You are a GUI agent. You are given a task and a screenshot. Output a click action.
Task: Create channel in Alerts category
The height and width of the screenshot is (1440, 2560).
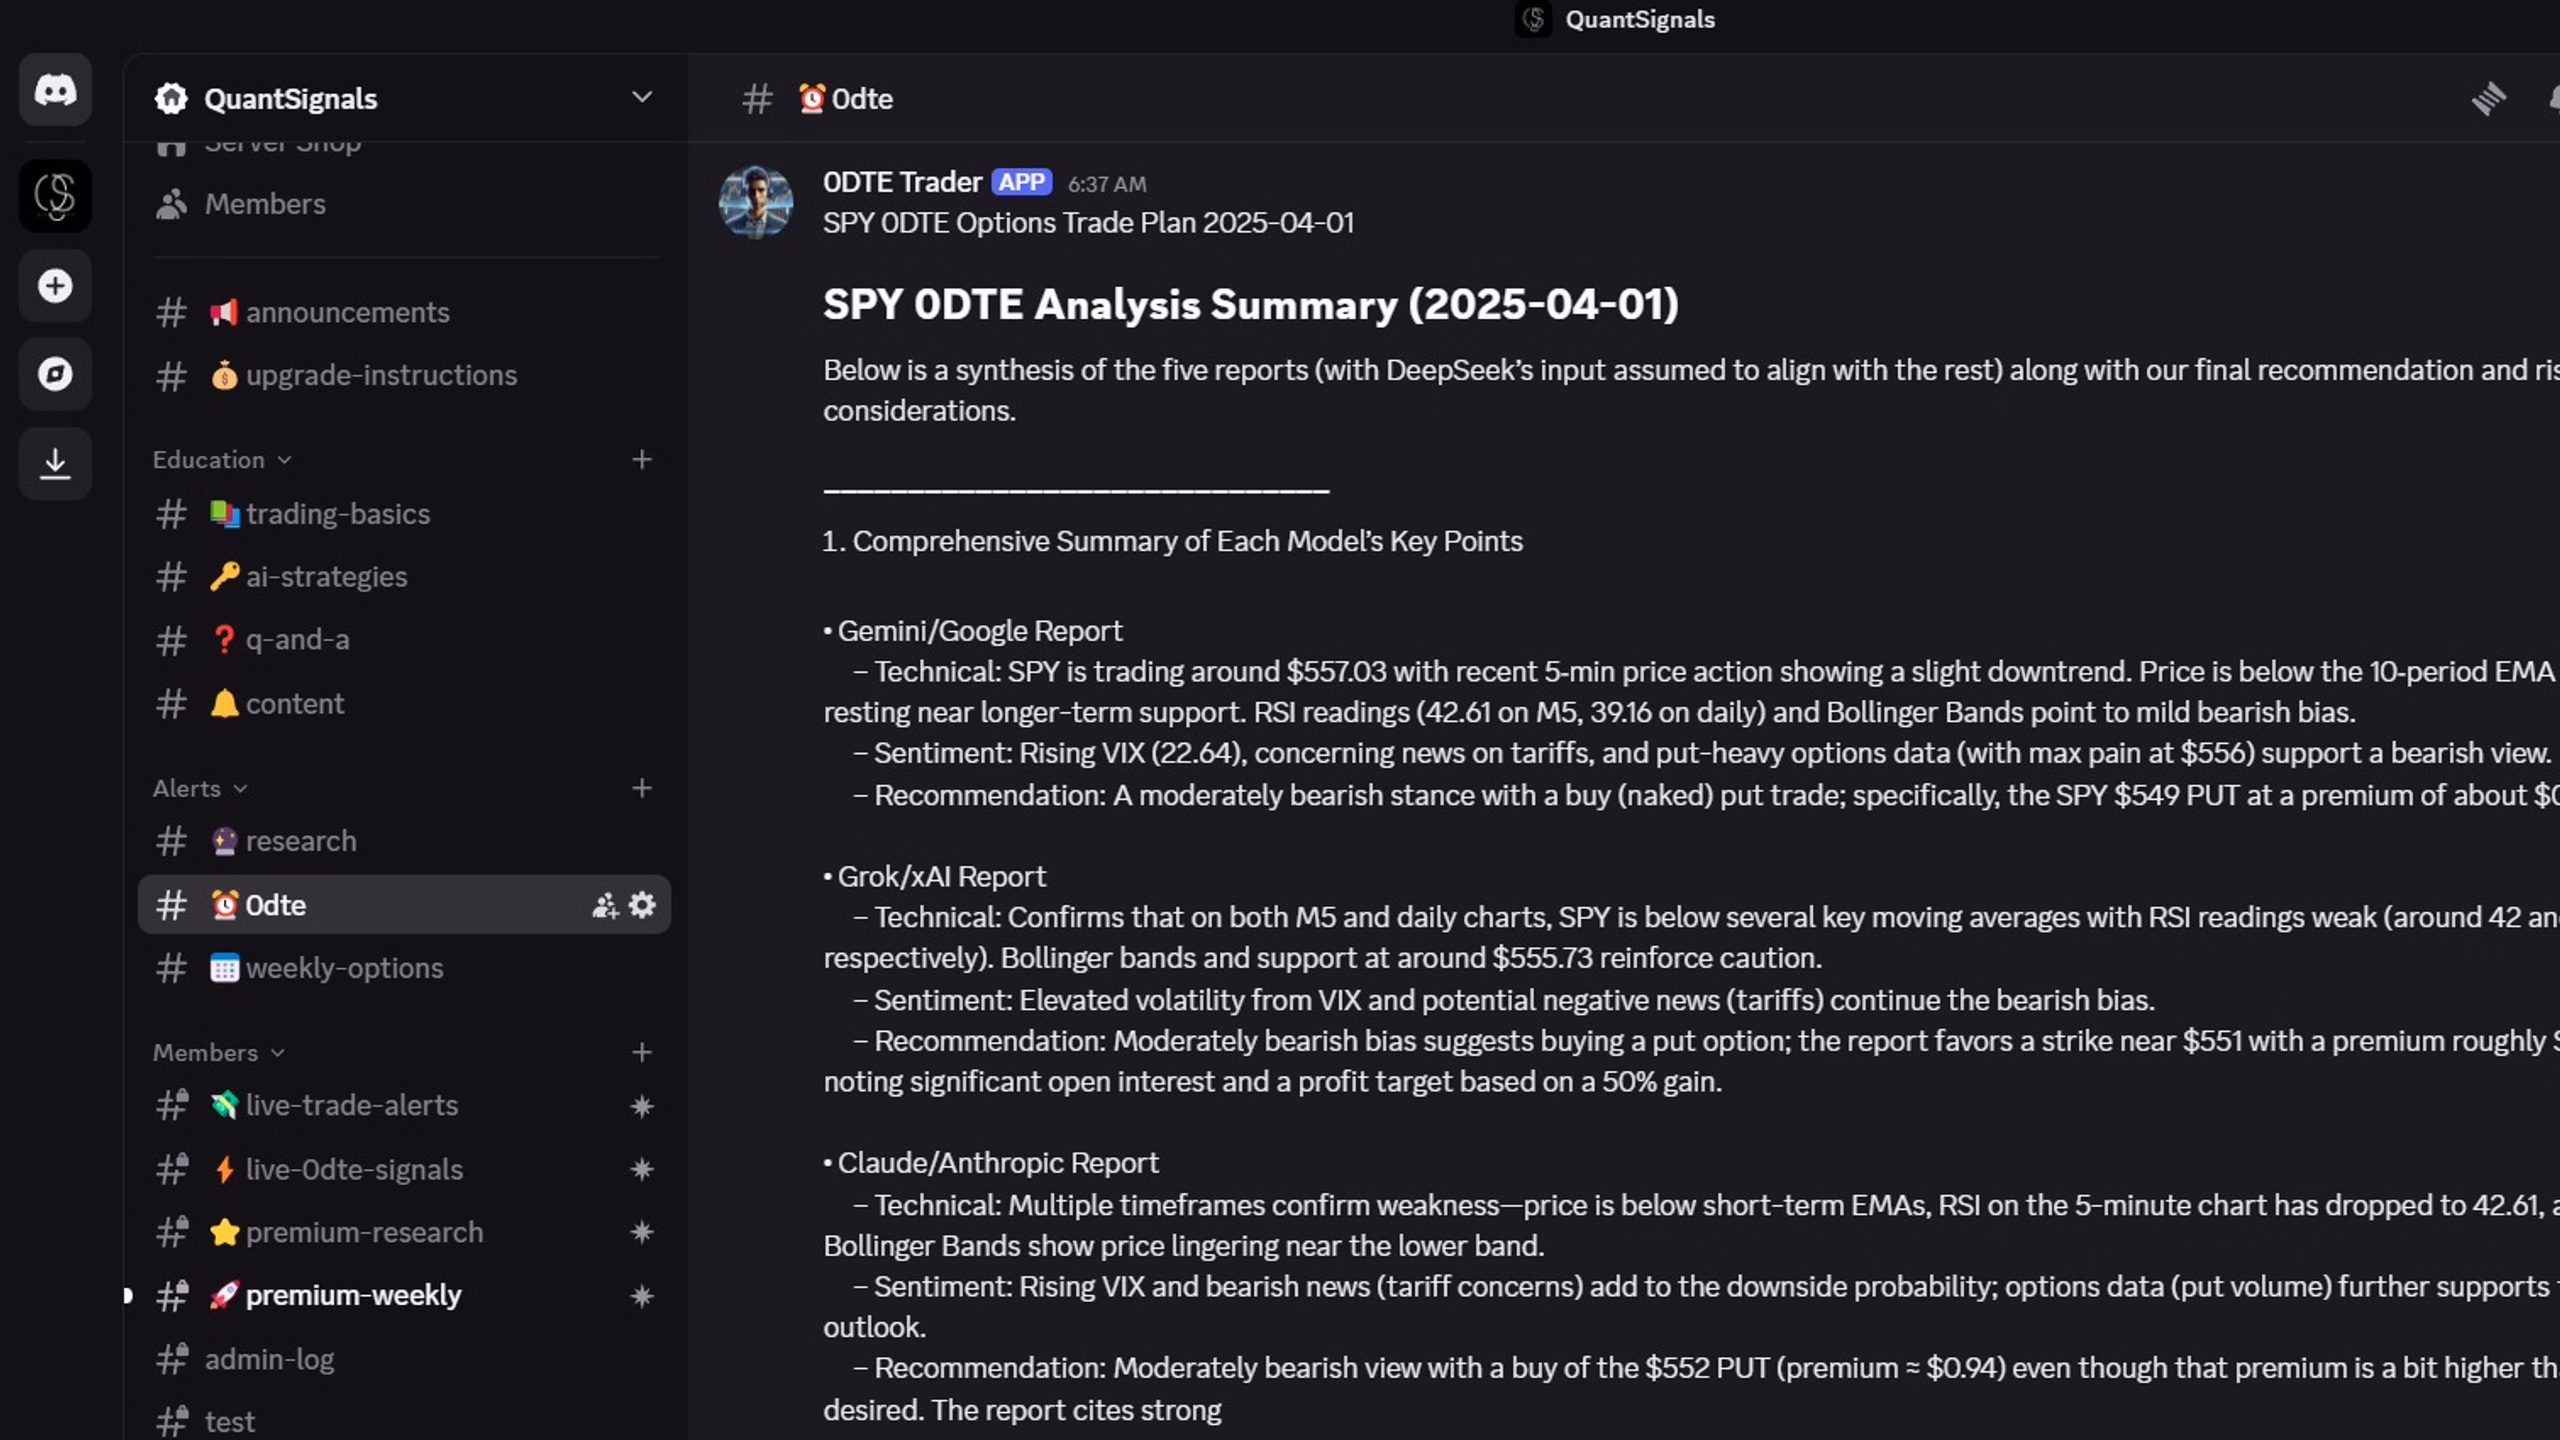(642, 788)
